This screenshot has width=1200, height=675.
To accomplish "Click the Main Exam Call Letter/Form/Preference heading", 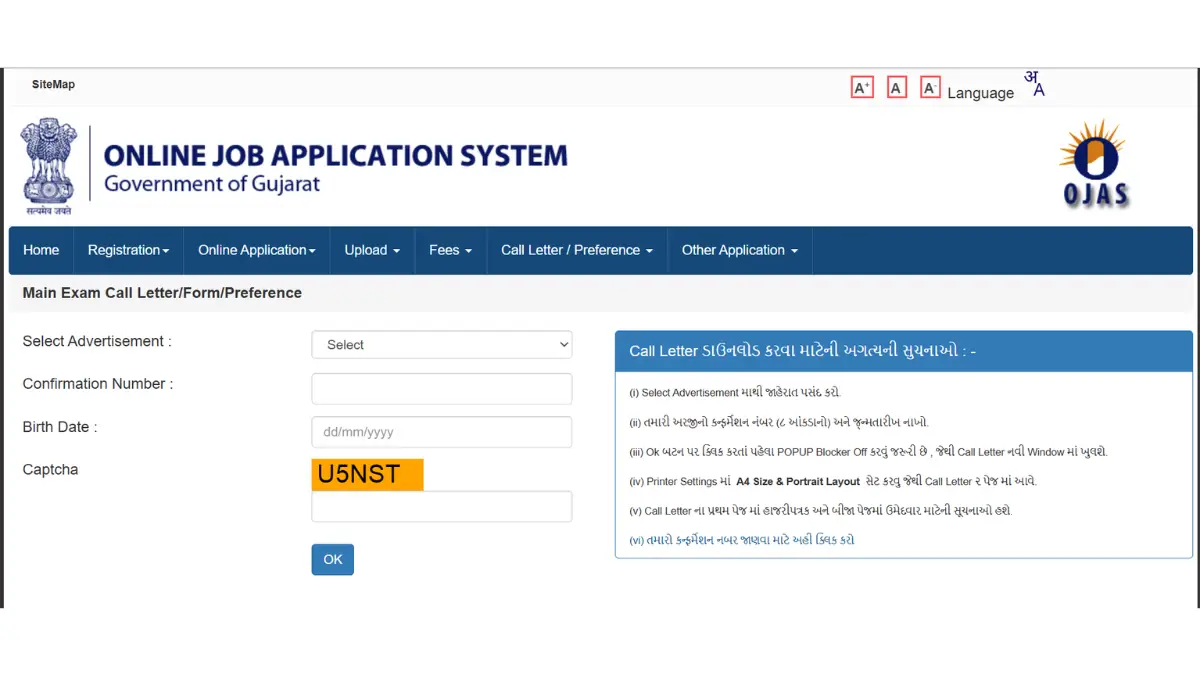I will [x=162, y=293].
